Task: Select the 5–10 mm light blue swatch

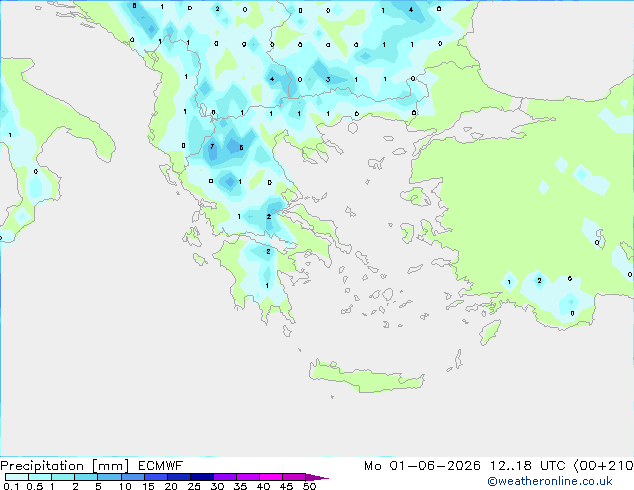Action: [109, 477]
